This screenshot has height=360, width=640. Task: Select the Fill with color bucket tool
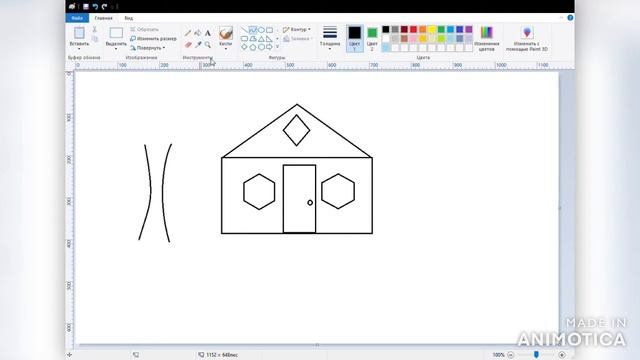point(198,33)
